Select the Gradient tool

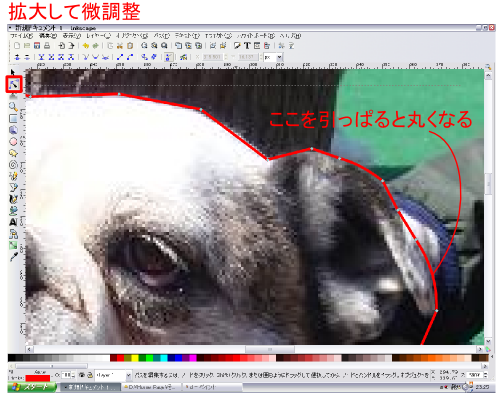tap(13, 245)
